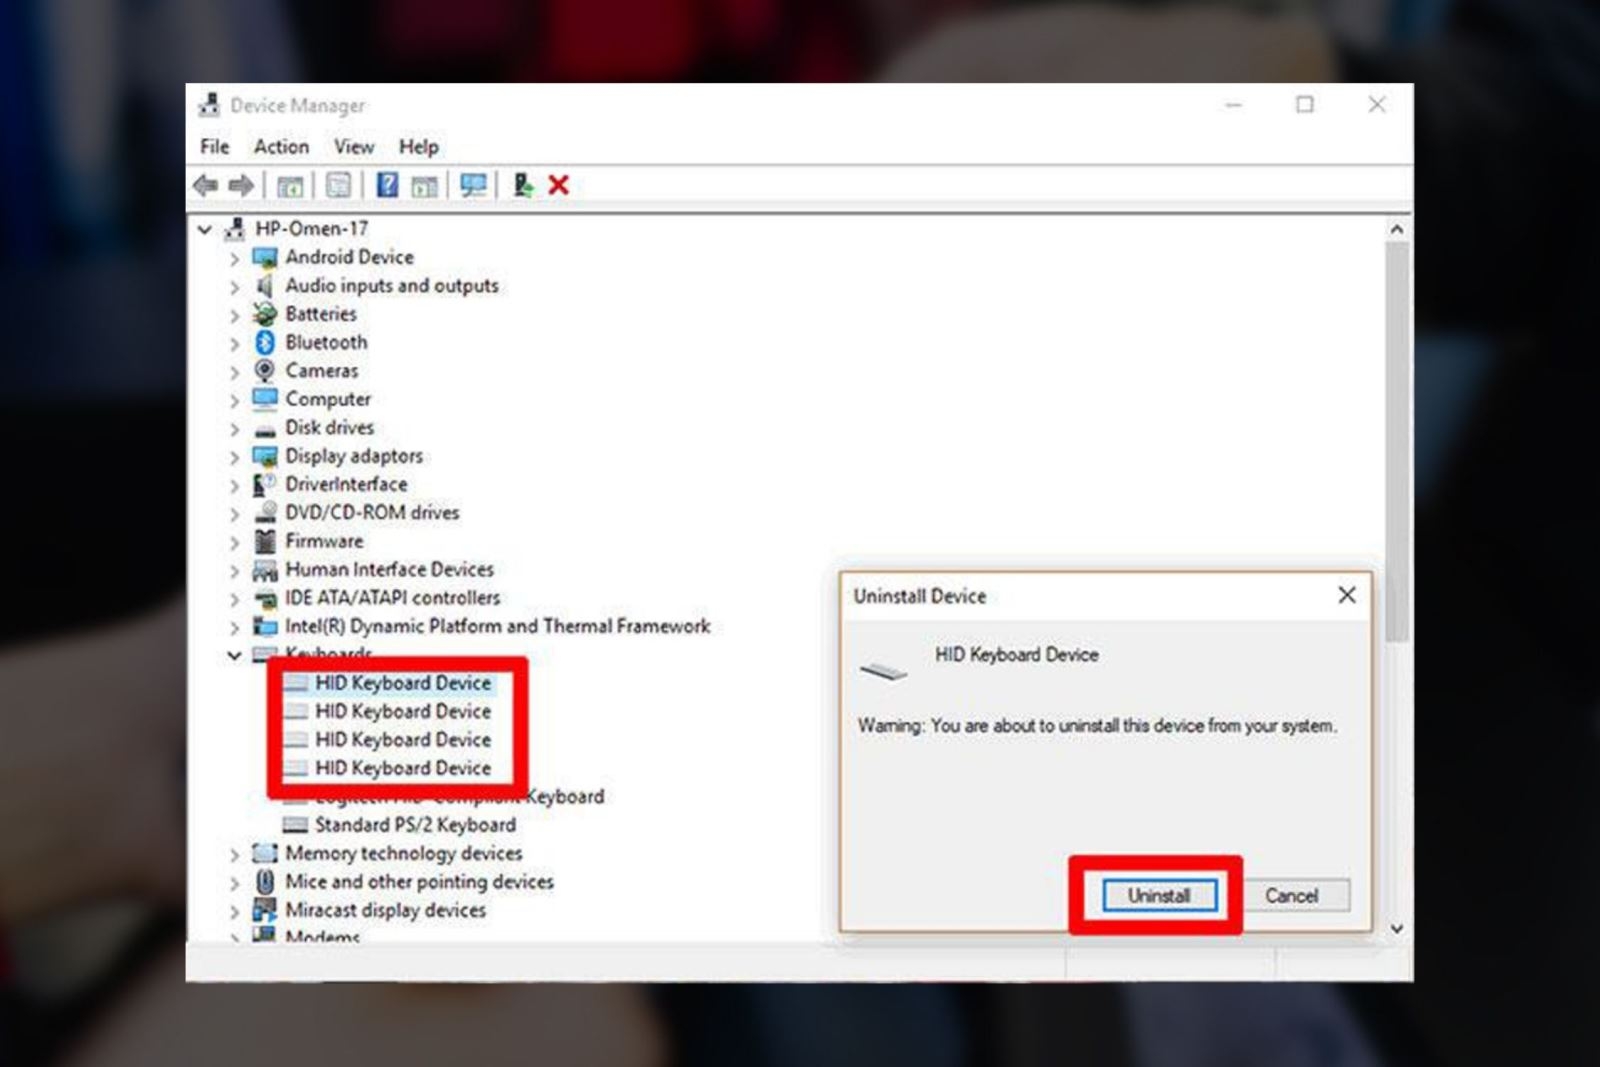
Task: Click the DriverInterface icon
Action: [265, 484]
